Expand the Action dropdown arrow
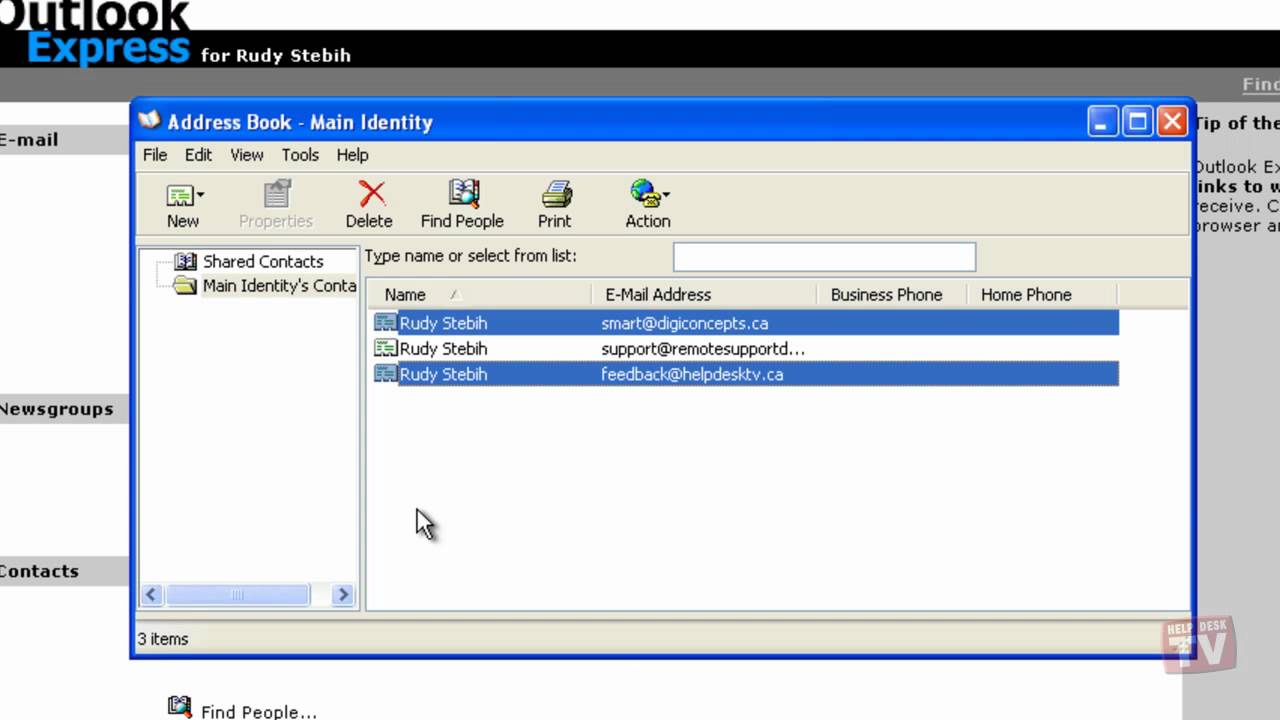The height and width of the screenshot is (720, 1280). click(667, 195)
